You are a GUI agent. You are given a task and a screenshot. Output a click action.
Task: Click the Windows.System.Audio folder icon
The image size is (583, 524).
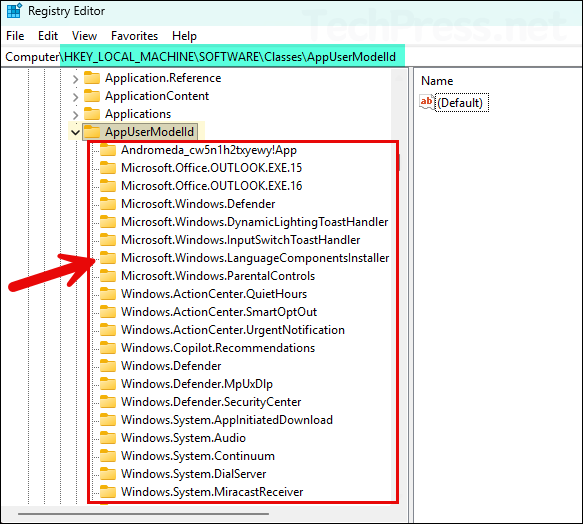tap(108, 438)
